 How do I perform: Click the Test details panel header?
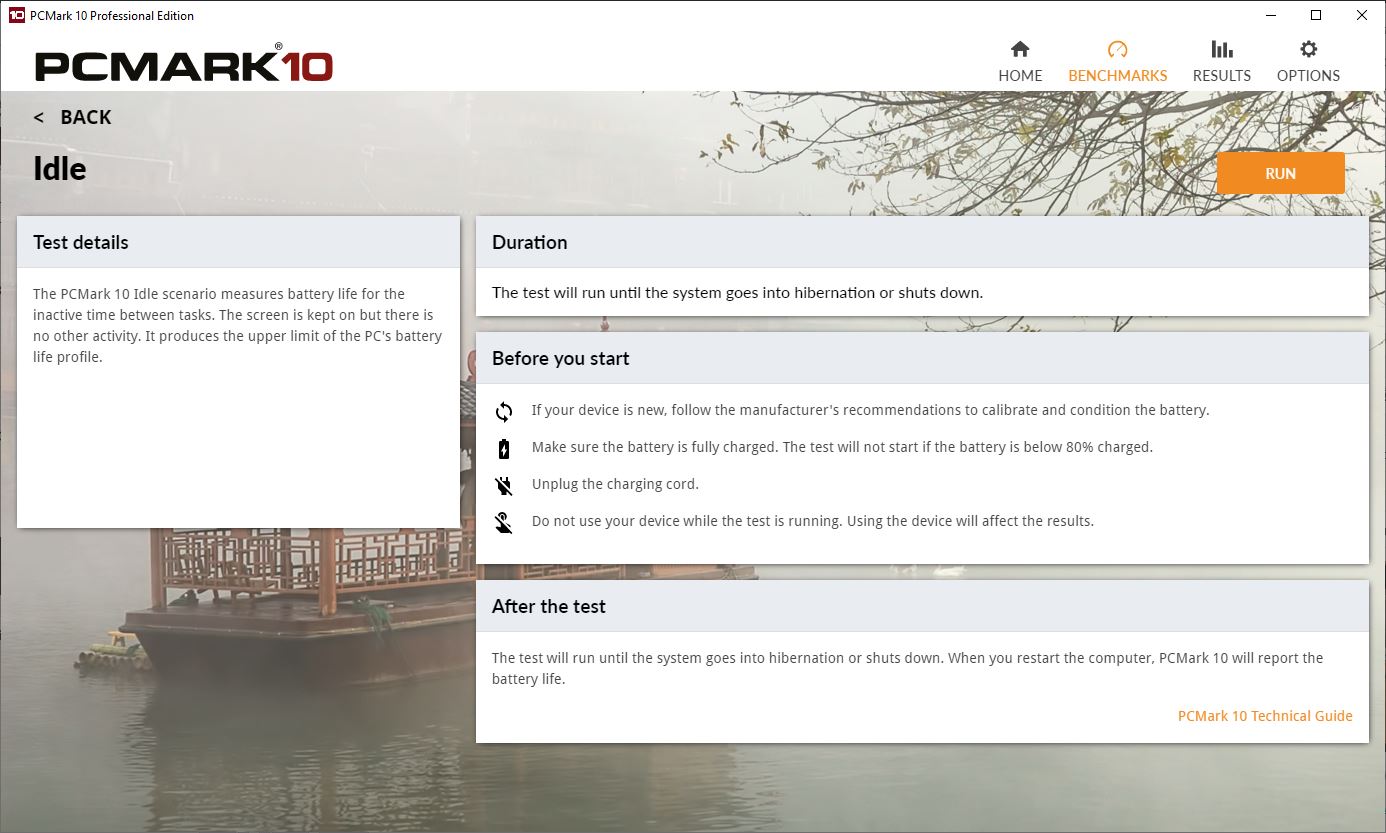click(x=238, y=242)
